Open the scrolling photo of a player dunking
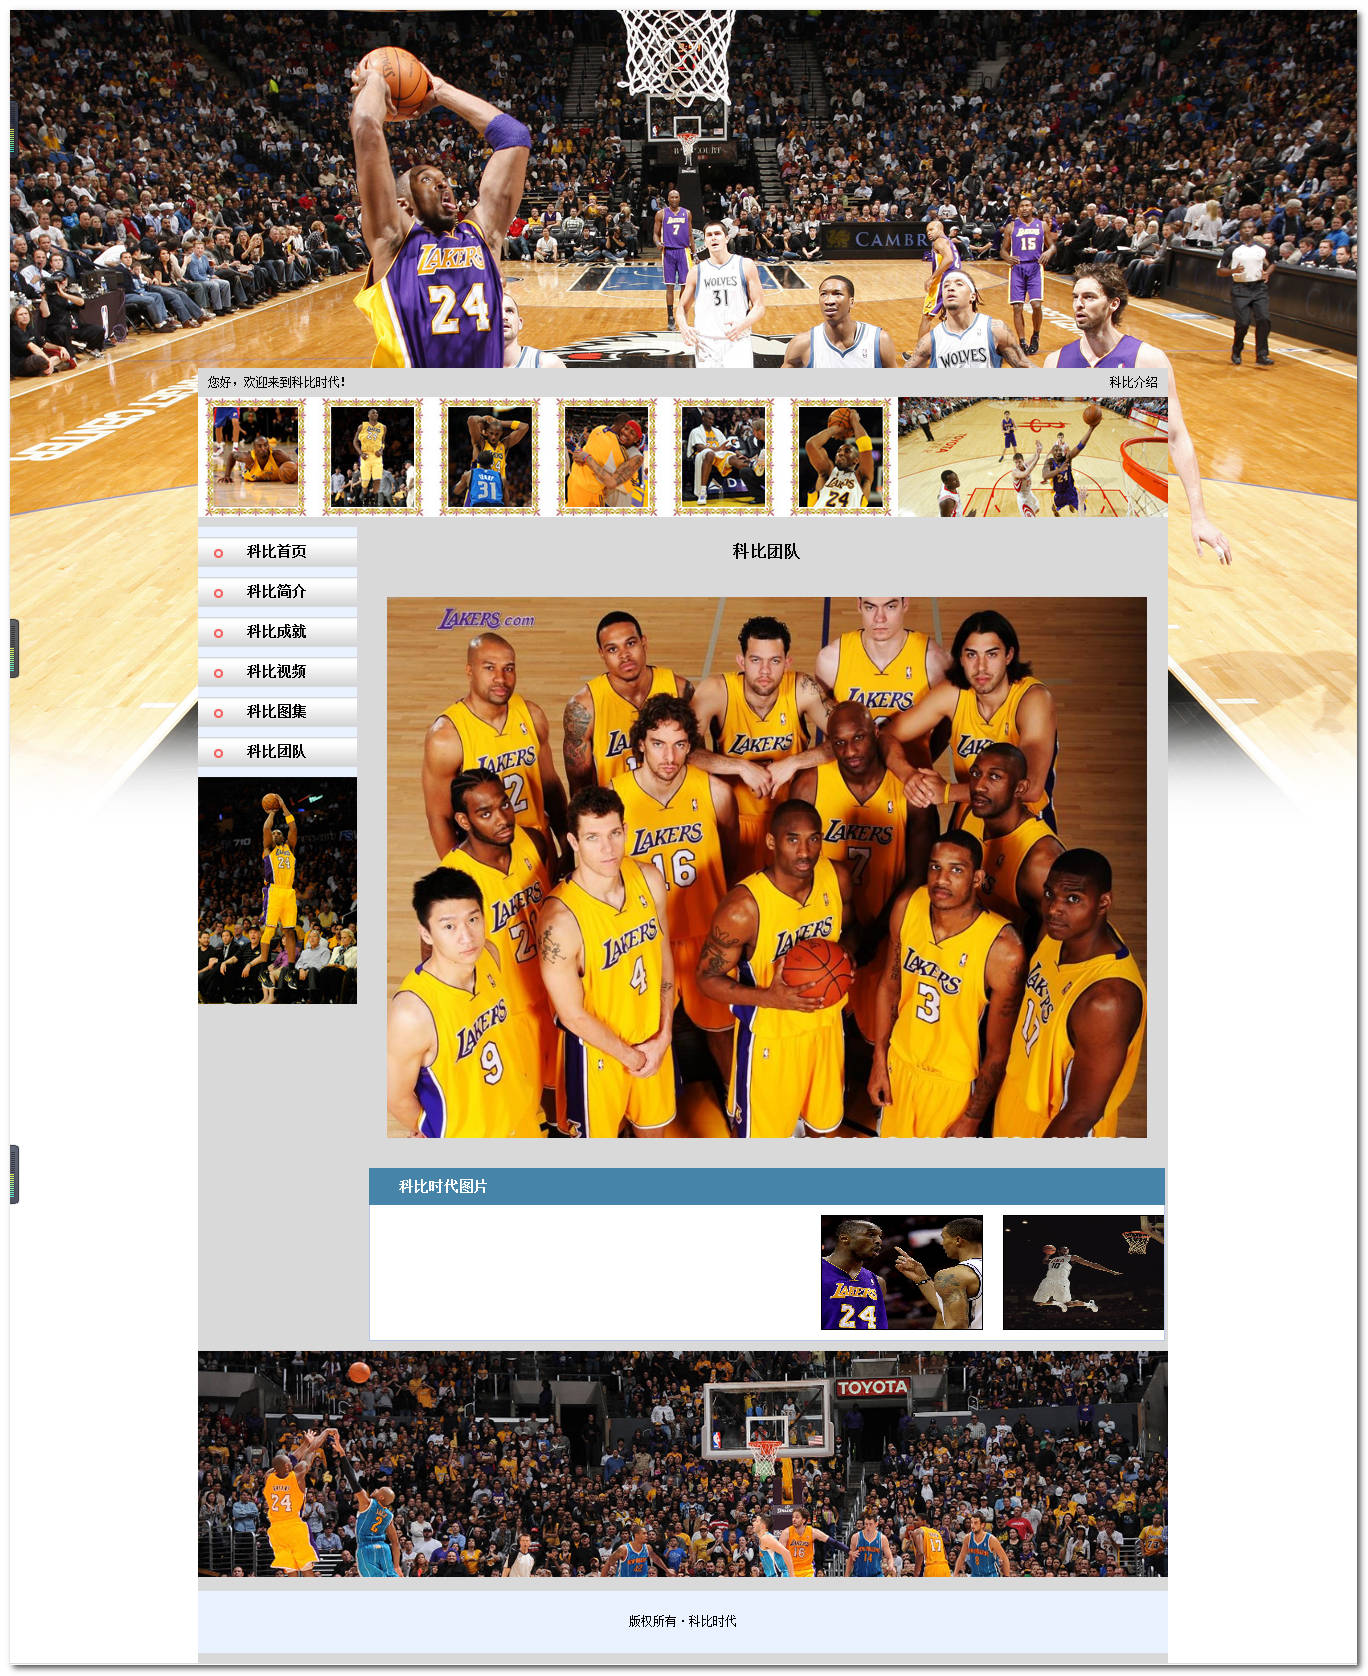Image resolution: width=1368 pixels, height=1676 pixels. (1083, 1272)
